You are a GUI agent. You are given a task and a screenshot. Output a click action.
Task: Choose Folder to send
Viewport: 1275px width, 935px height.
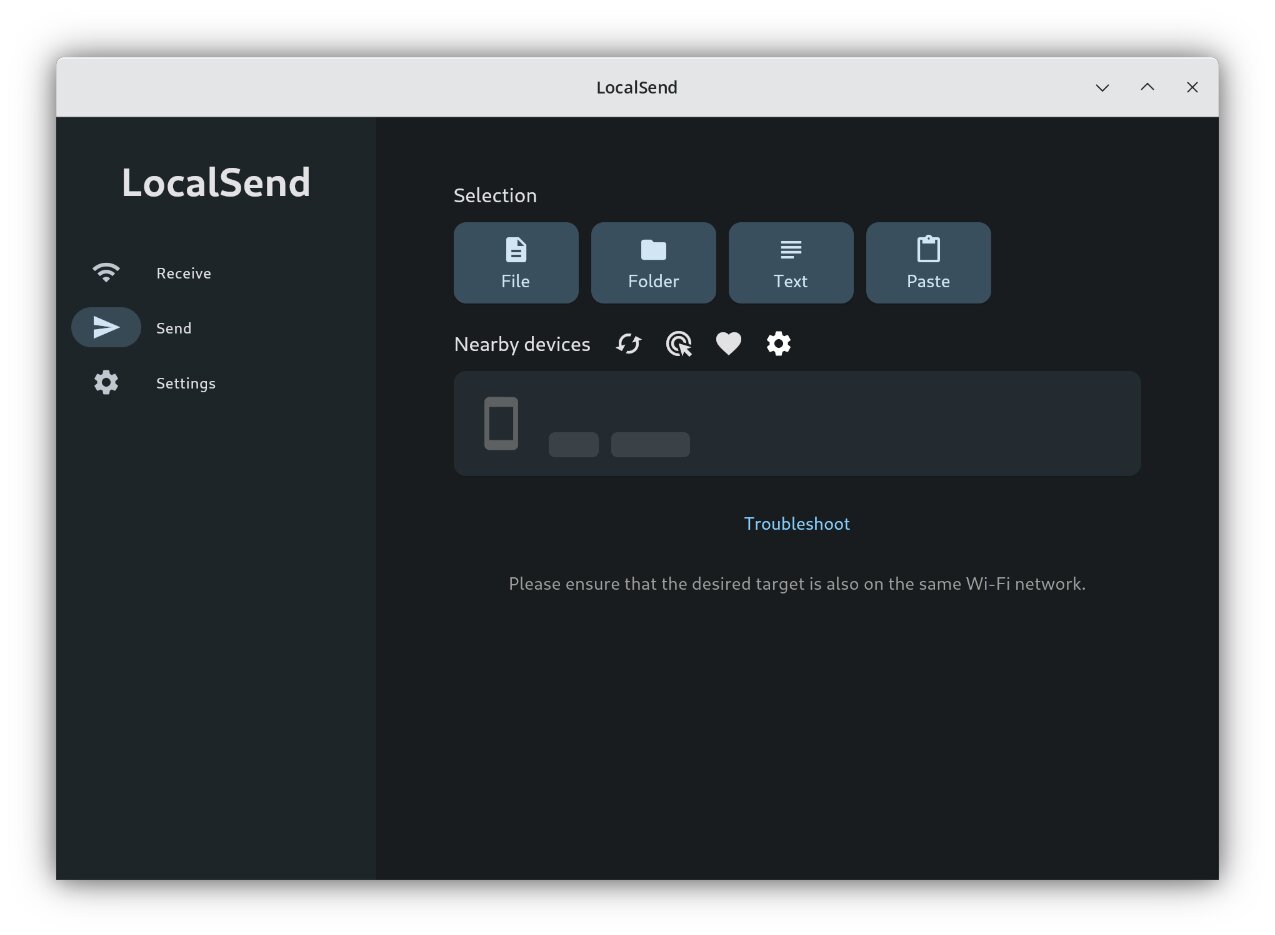coord(653,263)
